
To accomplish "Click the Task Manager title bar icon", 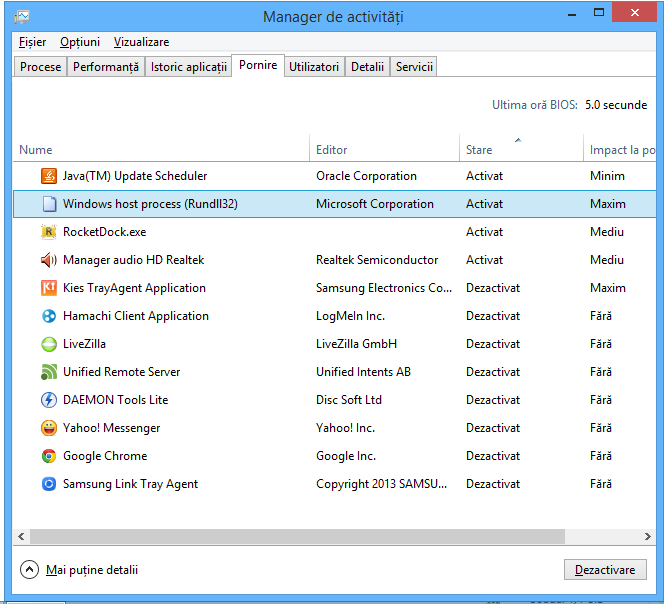I will [22, 17].
